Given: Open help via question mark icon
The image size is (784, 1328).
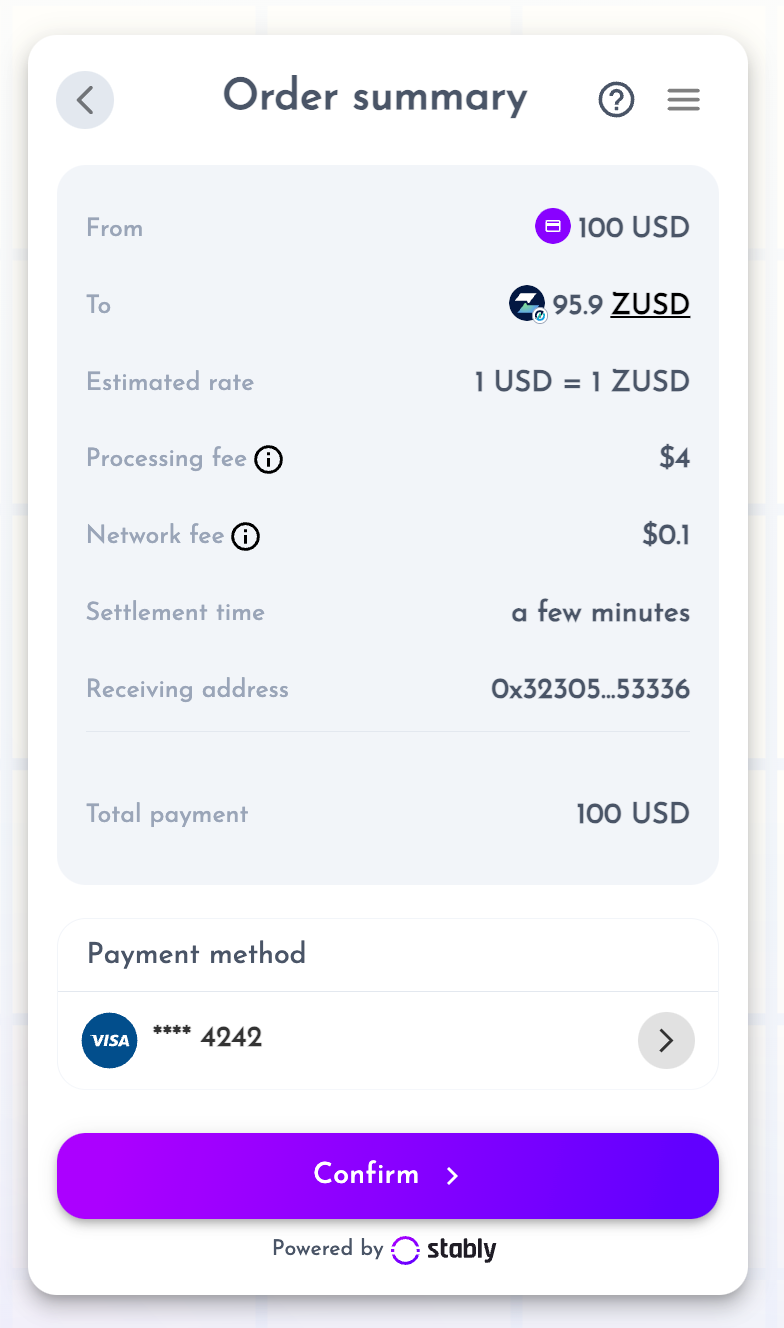Looking at the screenshot, I should pyautogui.click(x=617, y=100).
